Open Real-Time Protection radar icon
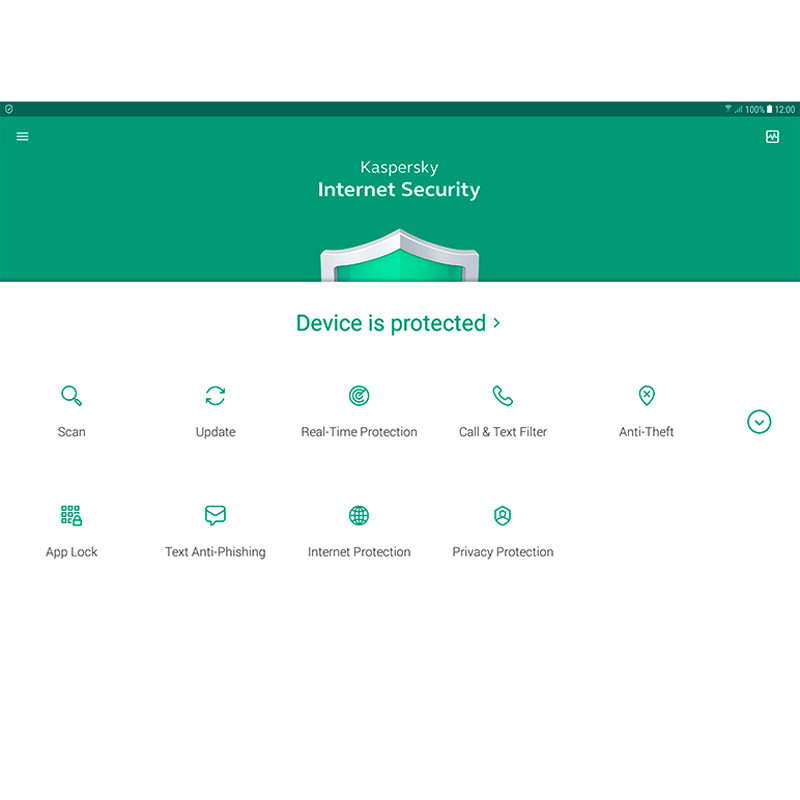 click(359, 395)
